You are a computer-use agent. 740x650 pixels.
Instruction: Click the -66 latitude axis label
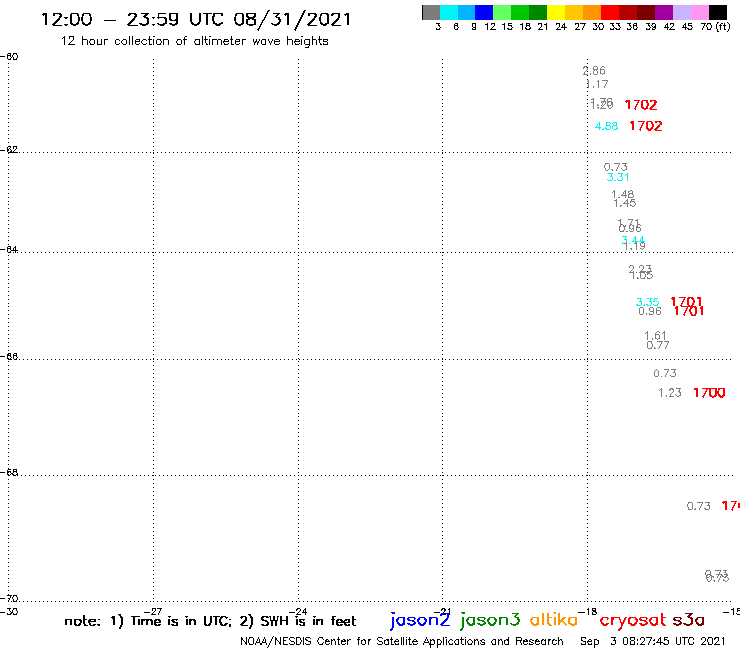[x=9, y=356]
